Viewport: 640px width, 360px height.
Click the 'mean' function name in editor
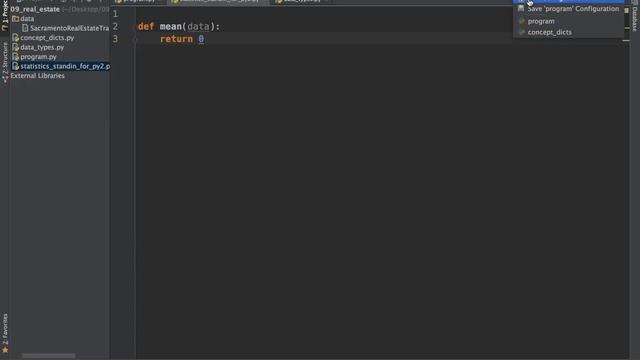pyautogui.click(x=171, y=27)
